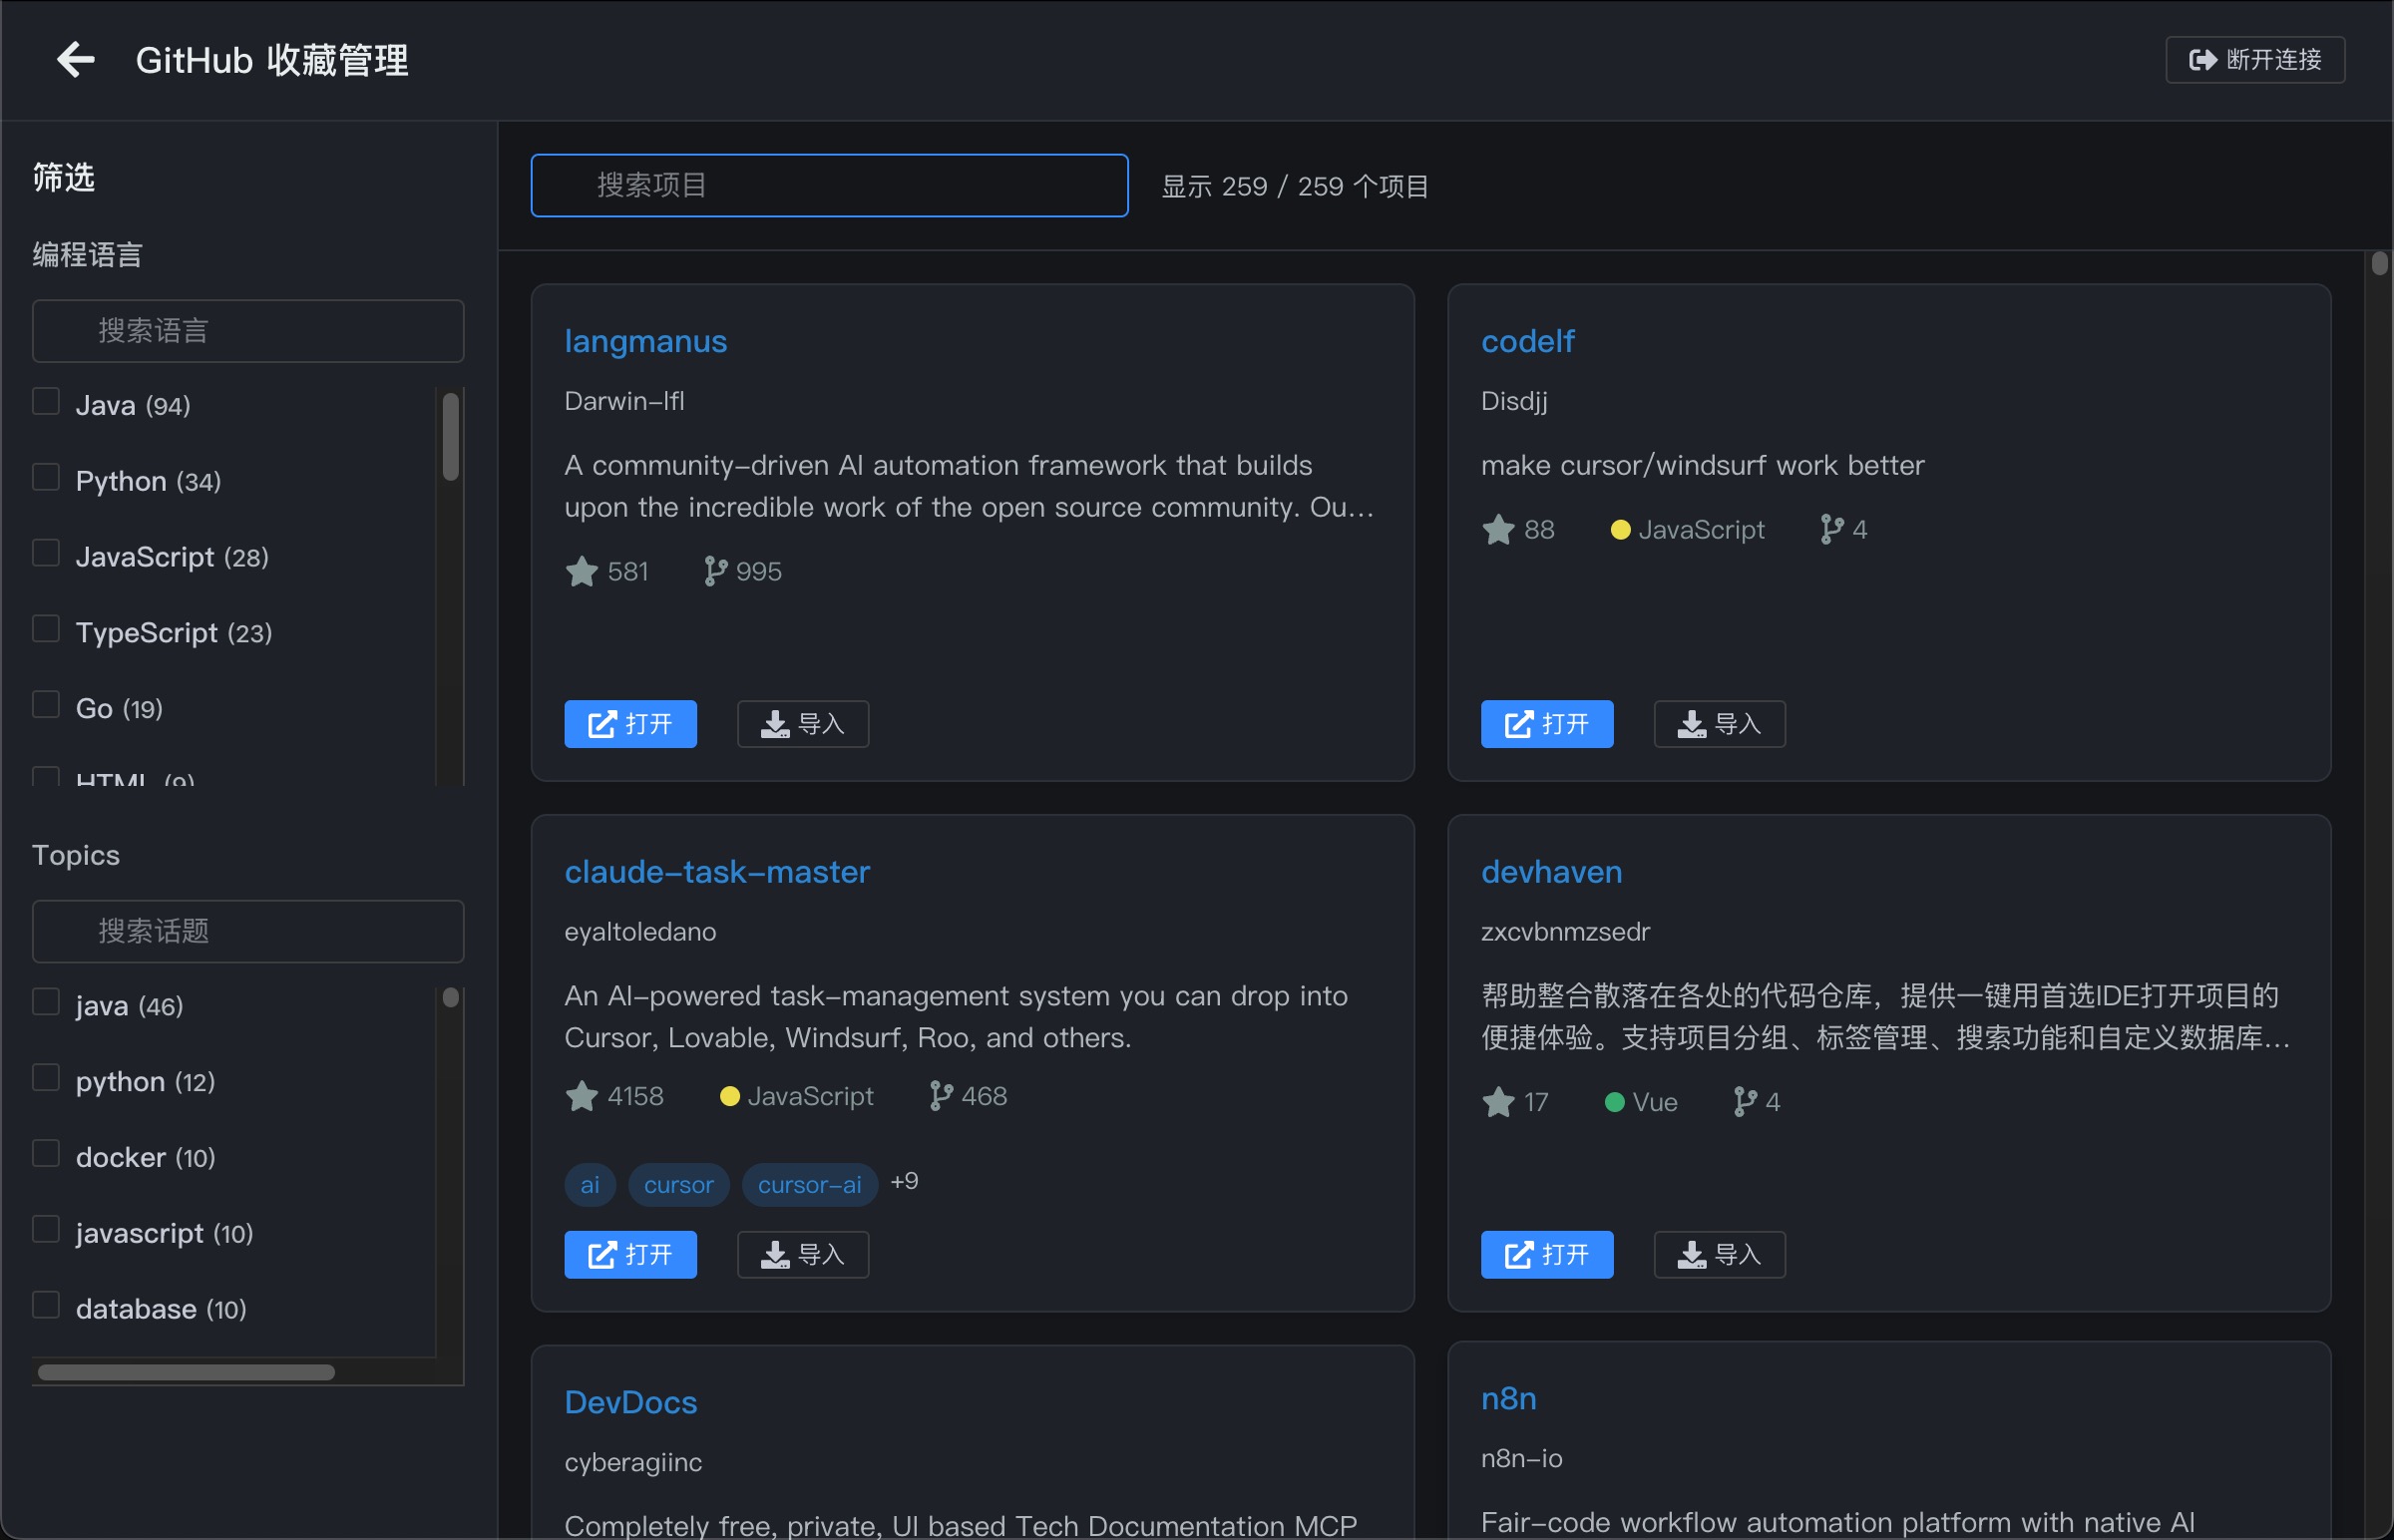The height and width of the screenshot is (1540, 2394).
Task: Click star icon on langmanus card
Action: 581,572
